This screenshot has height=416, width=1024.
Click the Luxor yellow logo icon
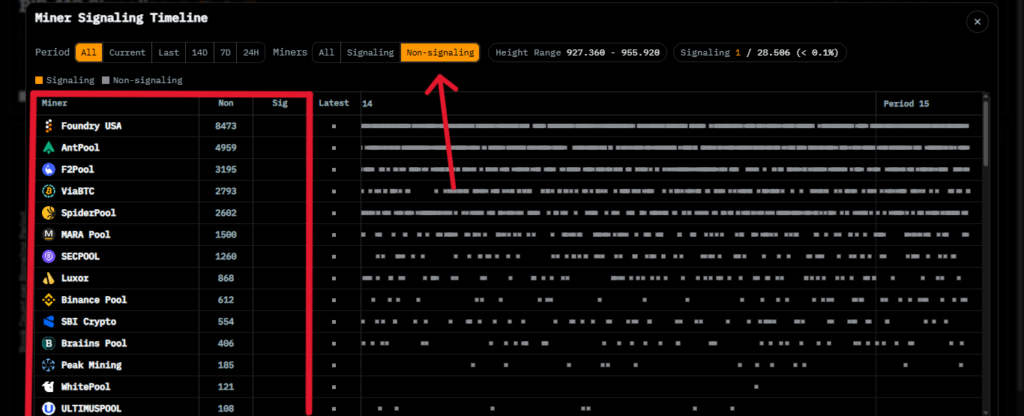(x=48, y=278)
